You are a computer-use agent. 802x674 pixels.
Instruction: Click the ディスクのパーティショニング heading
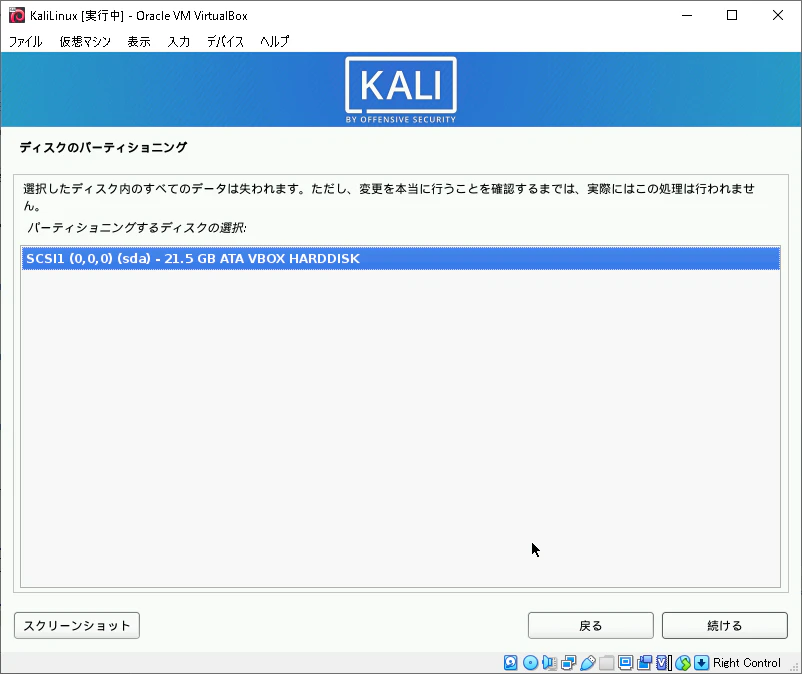pyautogui.click(x=103, y=147)
